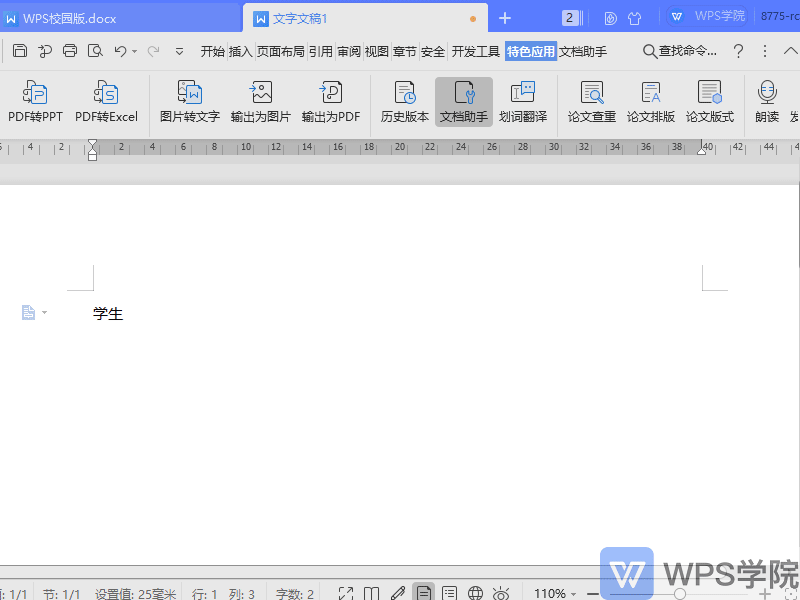Viewport: 800px width, 600px height.
Task: Click the export to PDF quick icon
Action: coord(45,51)
